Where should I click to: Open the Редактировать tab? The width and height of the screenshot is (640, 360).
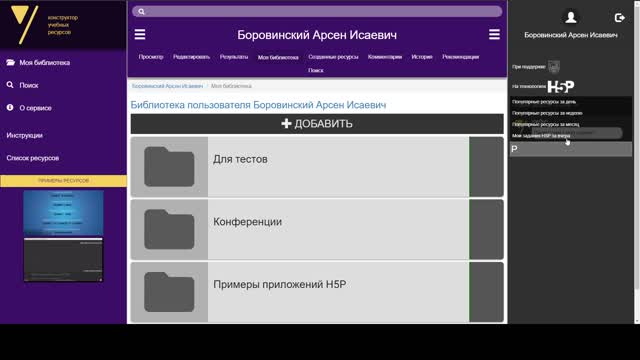point(191,57)
